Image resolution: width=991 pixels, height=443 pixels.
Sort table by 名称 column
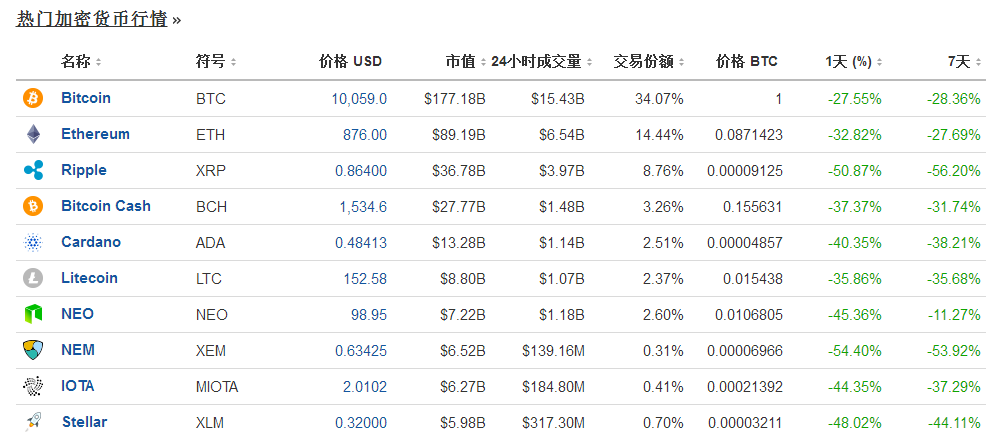[76, 62]
